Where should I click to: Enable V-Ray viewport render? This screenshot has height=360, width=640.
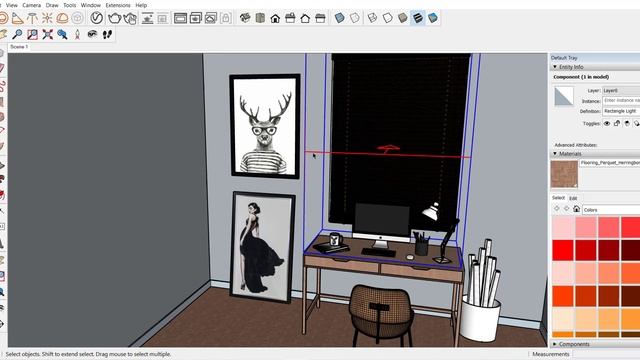click(x=147, y=18)
